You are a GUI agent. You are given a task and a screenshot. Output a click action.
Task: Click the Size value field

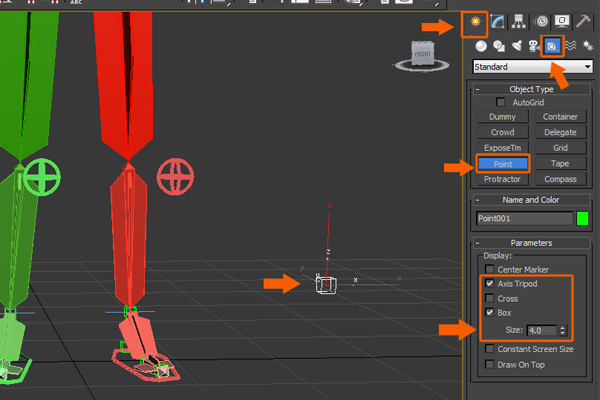(x=542, y=330)
